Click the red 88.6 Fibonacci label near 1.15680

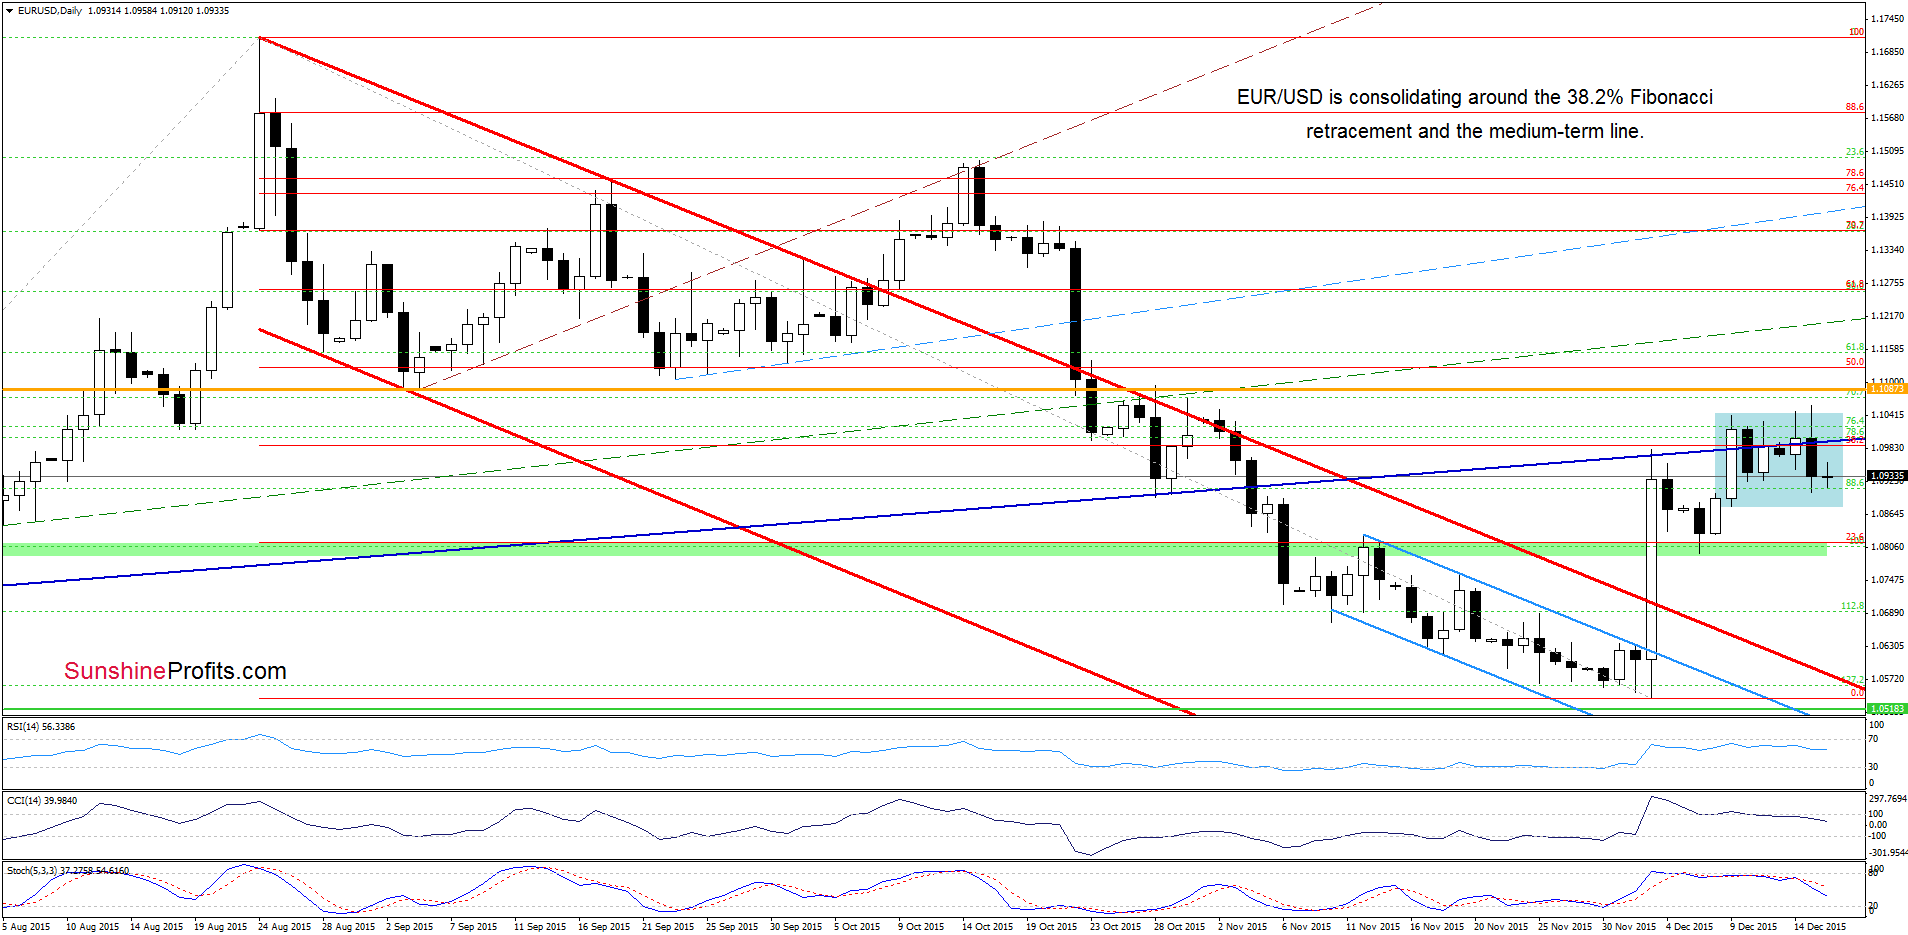[x=1855, y=107]
